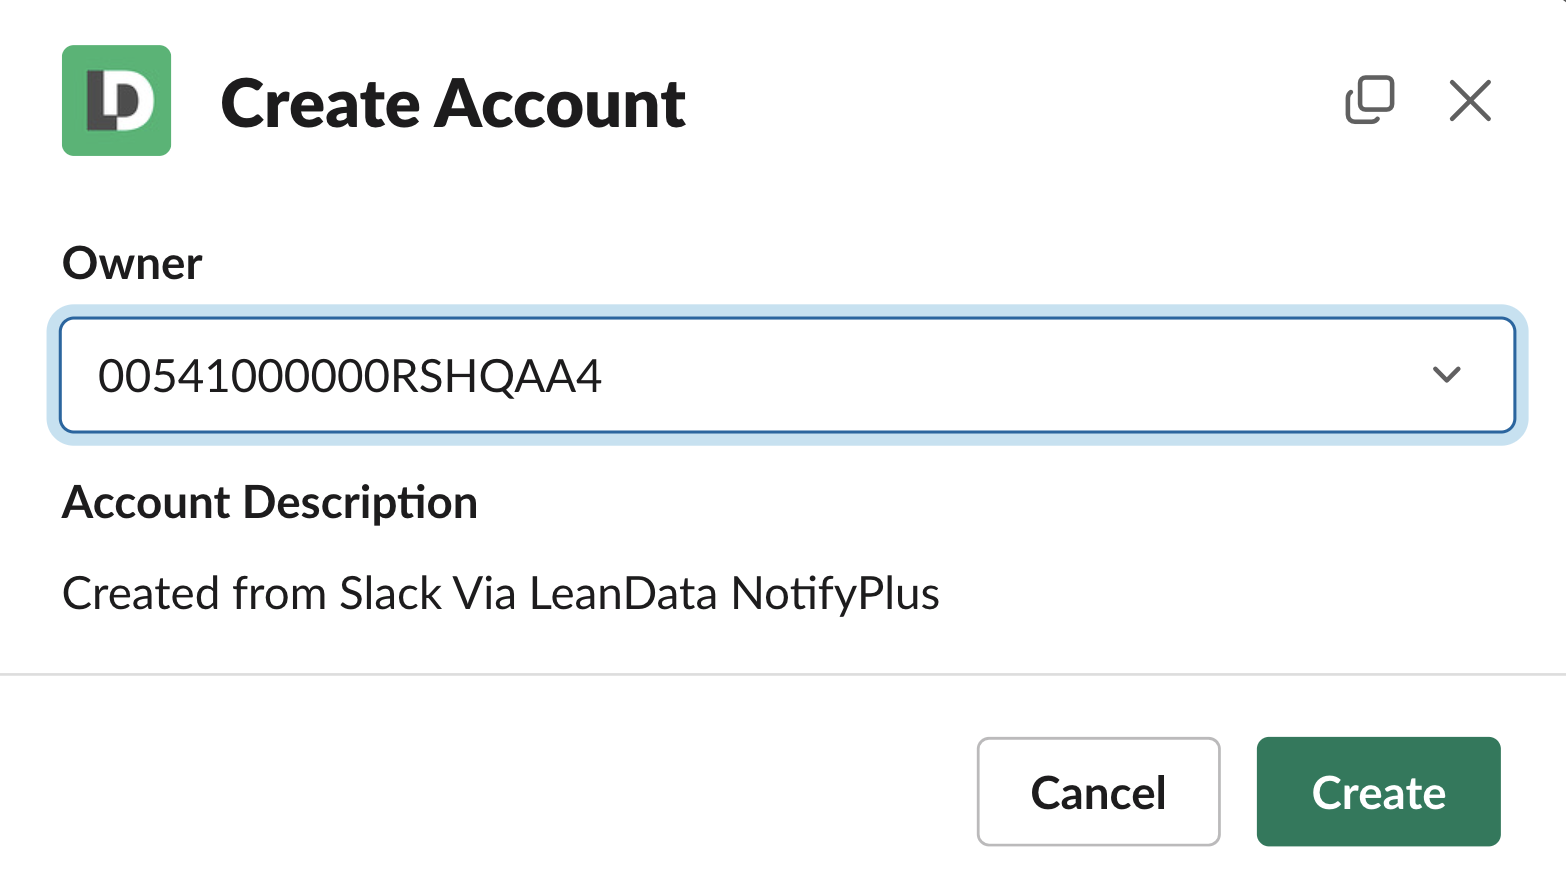This screenshot has width=1566, height=896.
Task: Confirm by clicking Create in the footer
Action: 1378,792
